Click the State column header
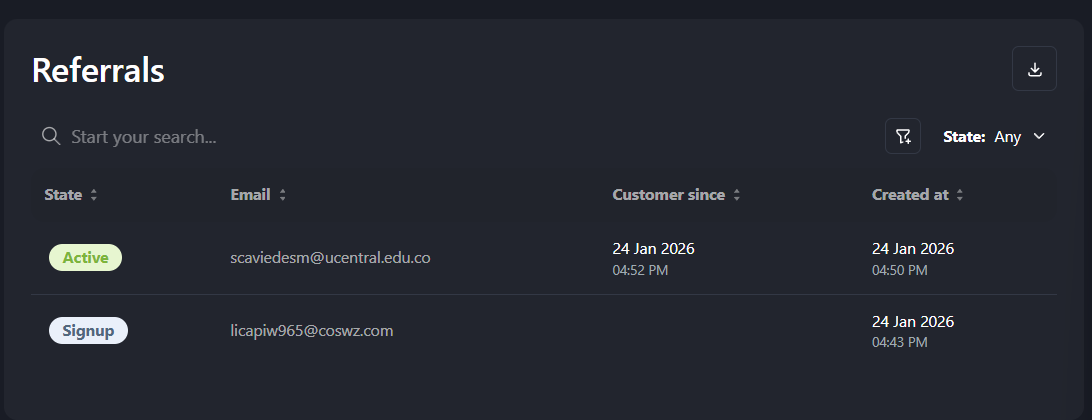Screen dimensions: 1092x420 (63, 195)
